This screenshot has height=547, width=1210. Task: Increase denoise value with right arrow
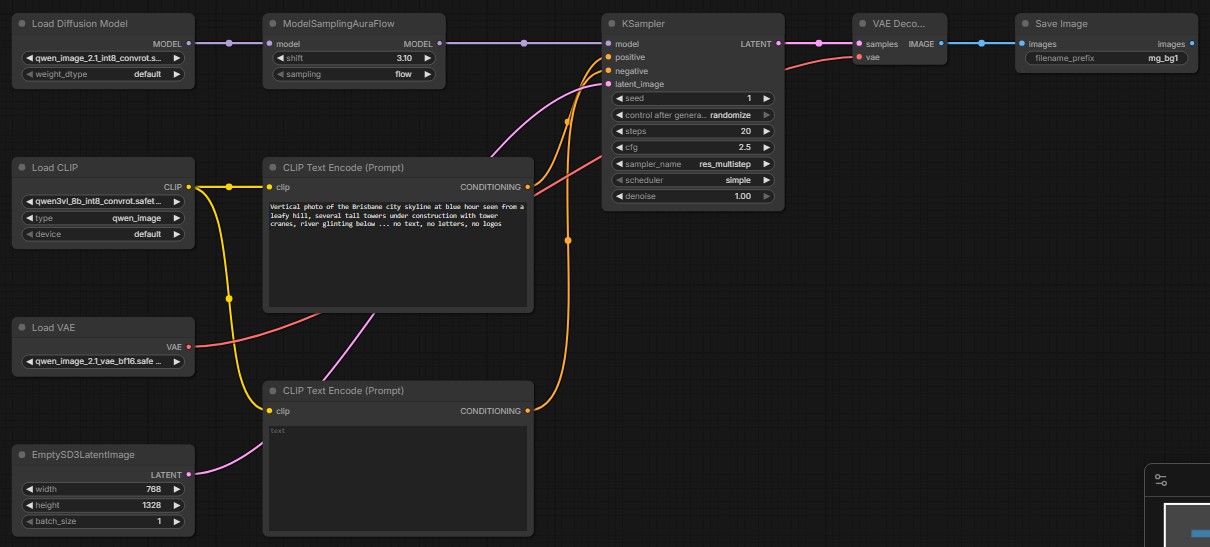(766, 196)
